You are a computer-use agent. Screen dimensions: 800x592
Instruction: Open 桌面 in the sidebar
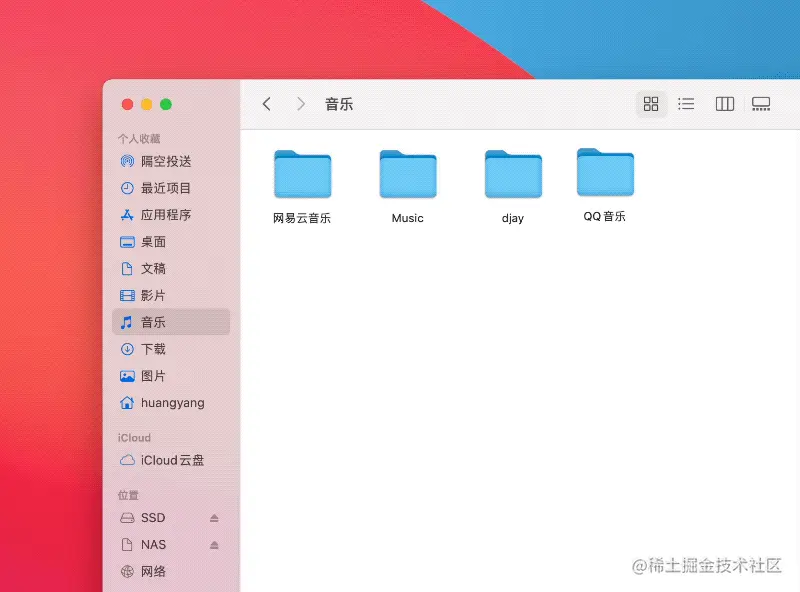[x=153, y=242]
